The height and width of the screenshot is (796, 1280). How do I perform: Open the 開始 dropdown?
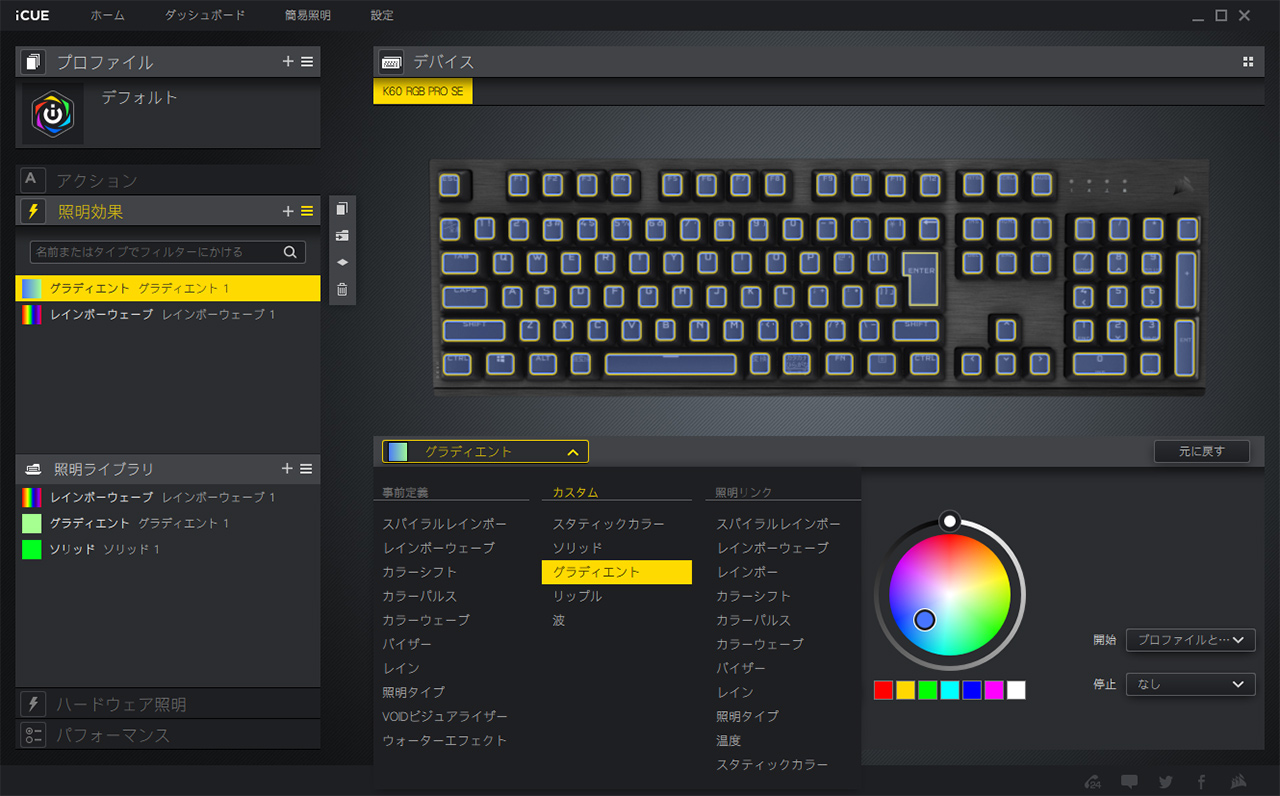click(x=1190, y=640)
